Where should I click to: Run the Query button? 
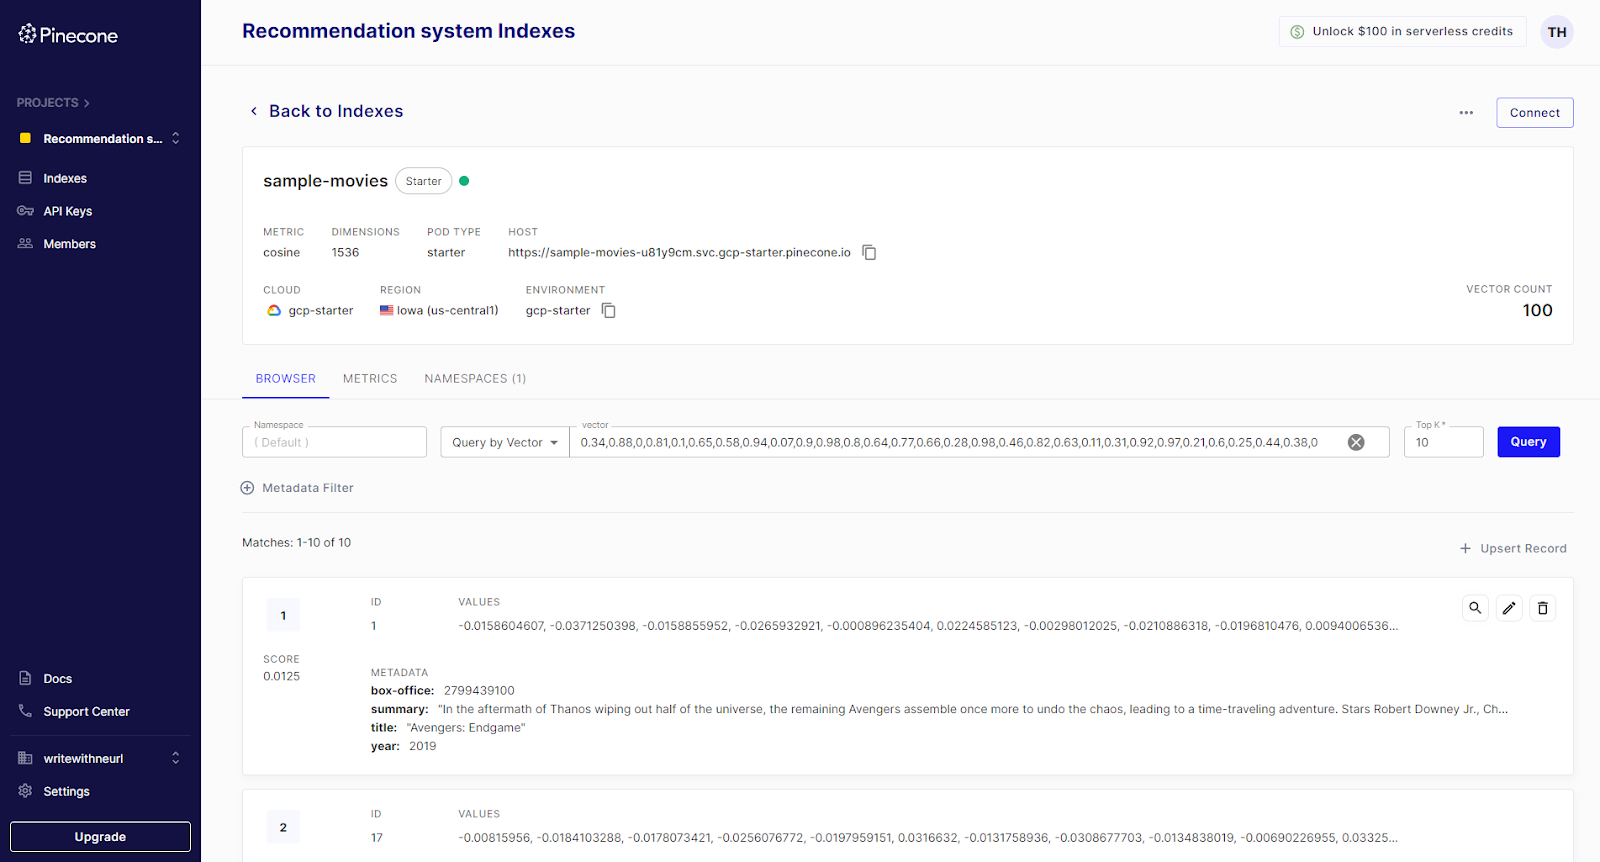[1528, 442]
